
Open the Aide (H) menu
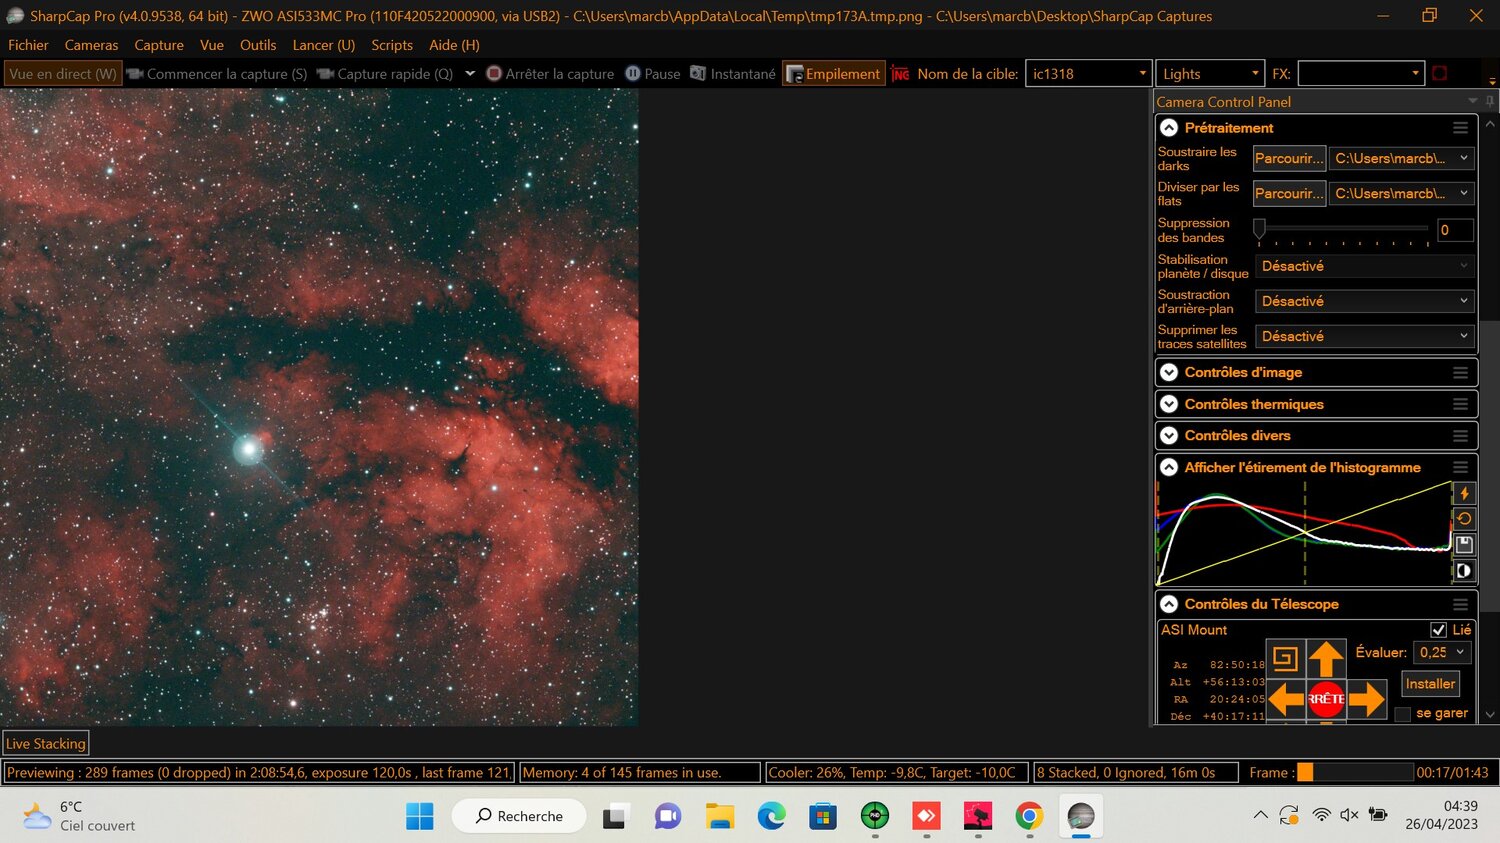coord(454,45)
